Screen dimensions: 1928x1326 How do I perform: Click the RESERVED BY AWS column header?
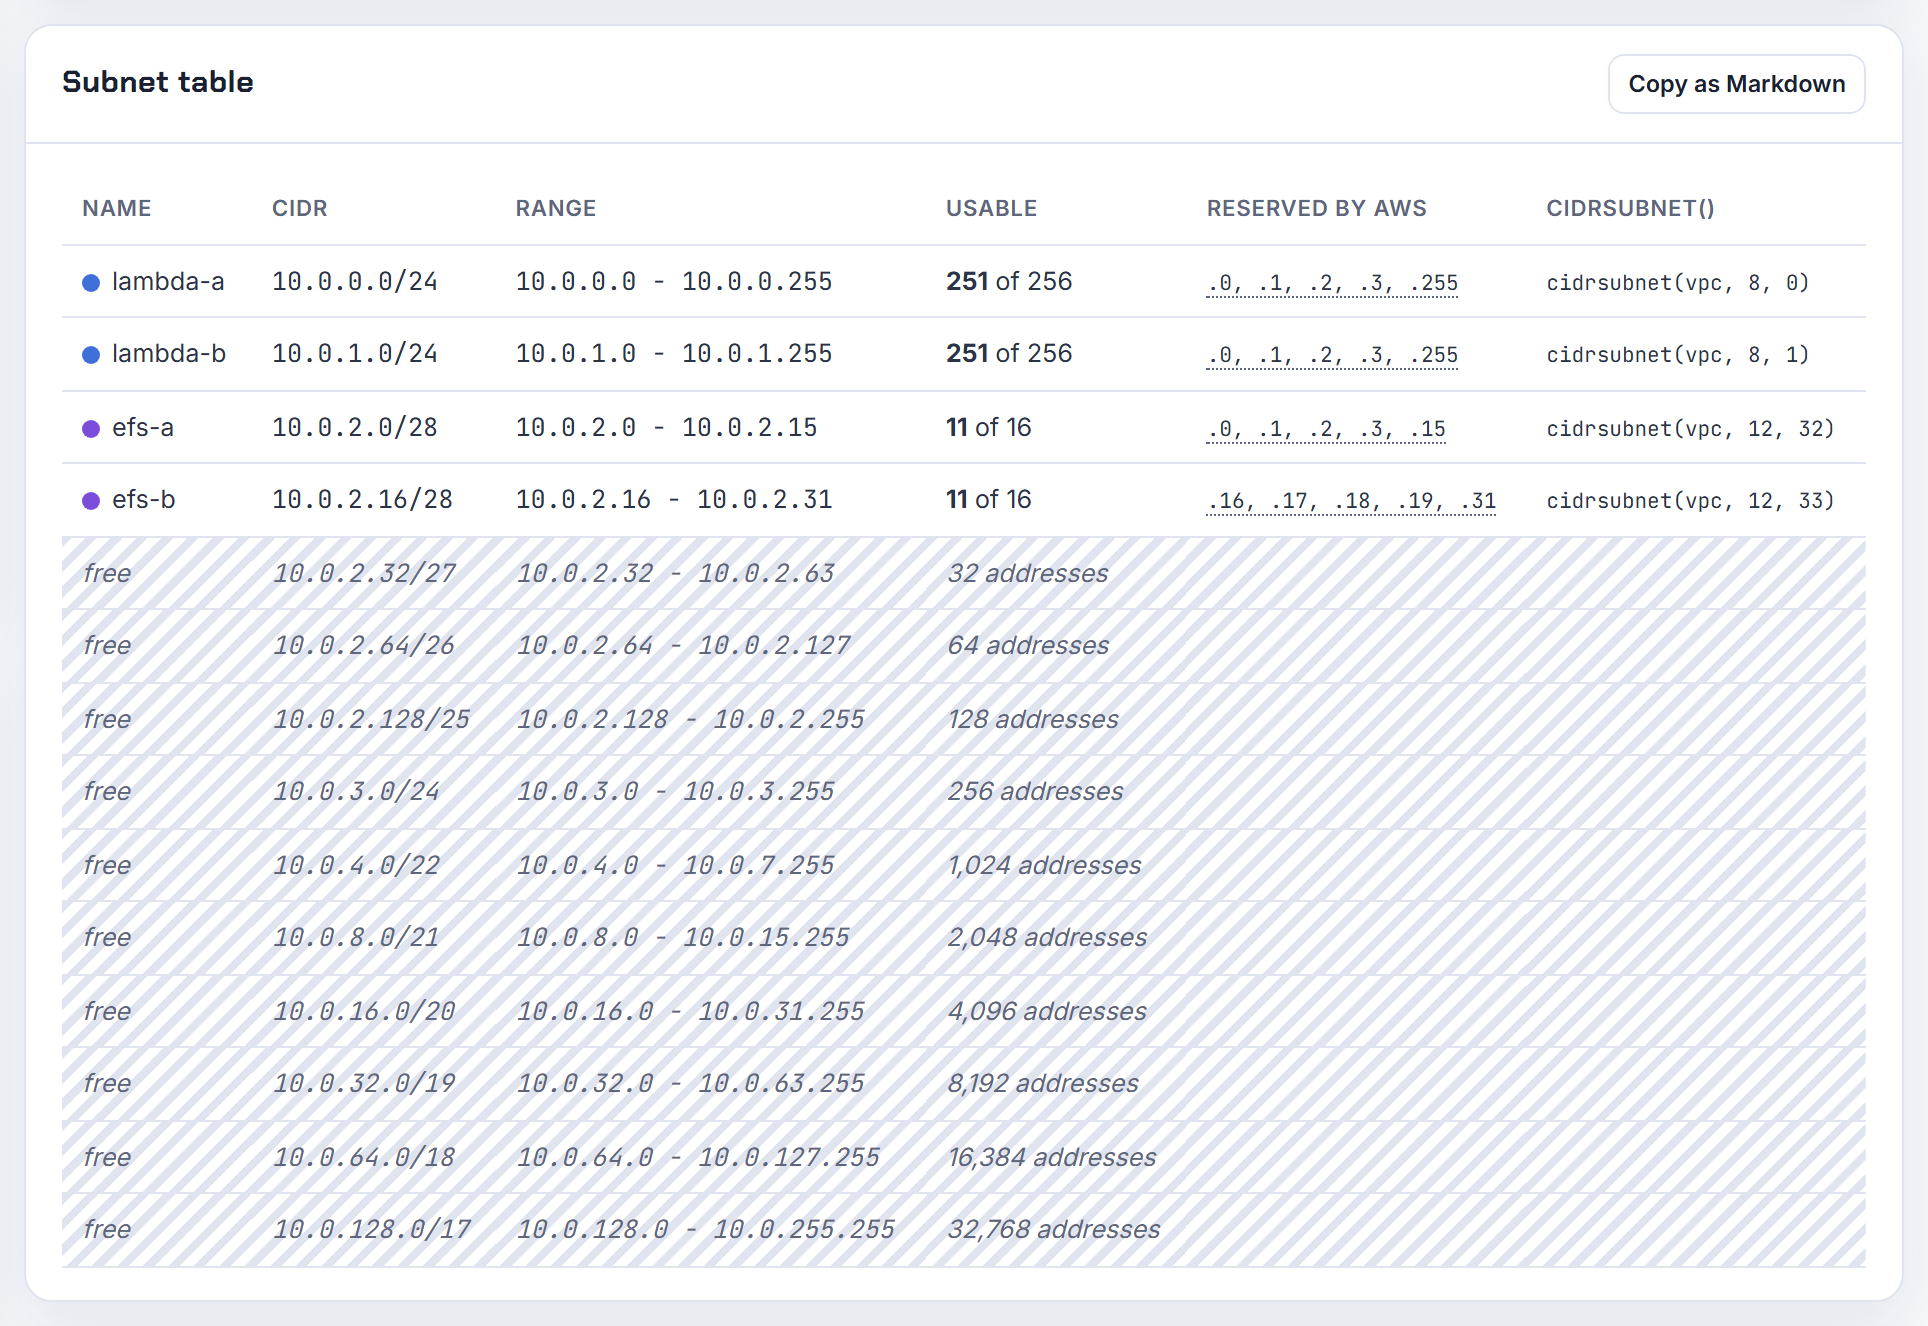(x=1317, y=208)
